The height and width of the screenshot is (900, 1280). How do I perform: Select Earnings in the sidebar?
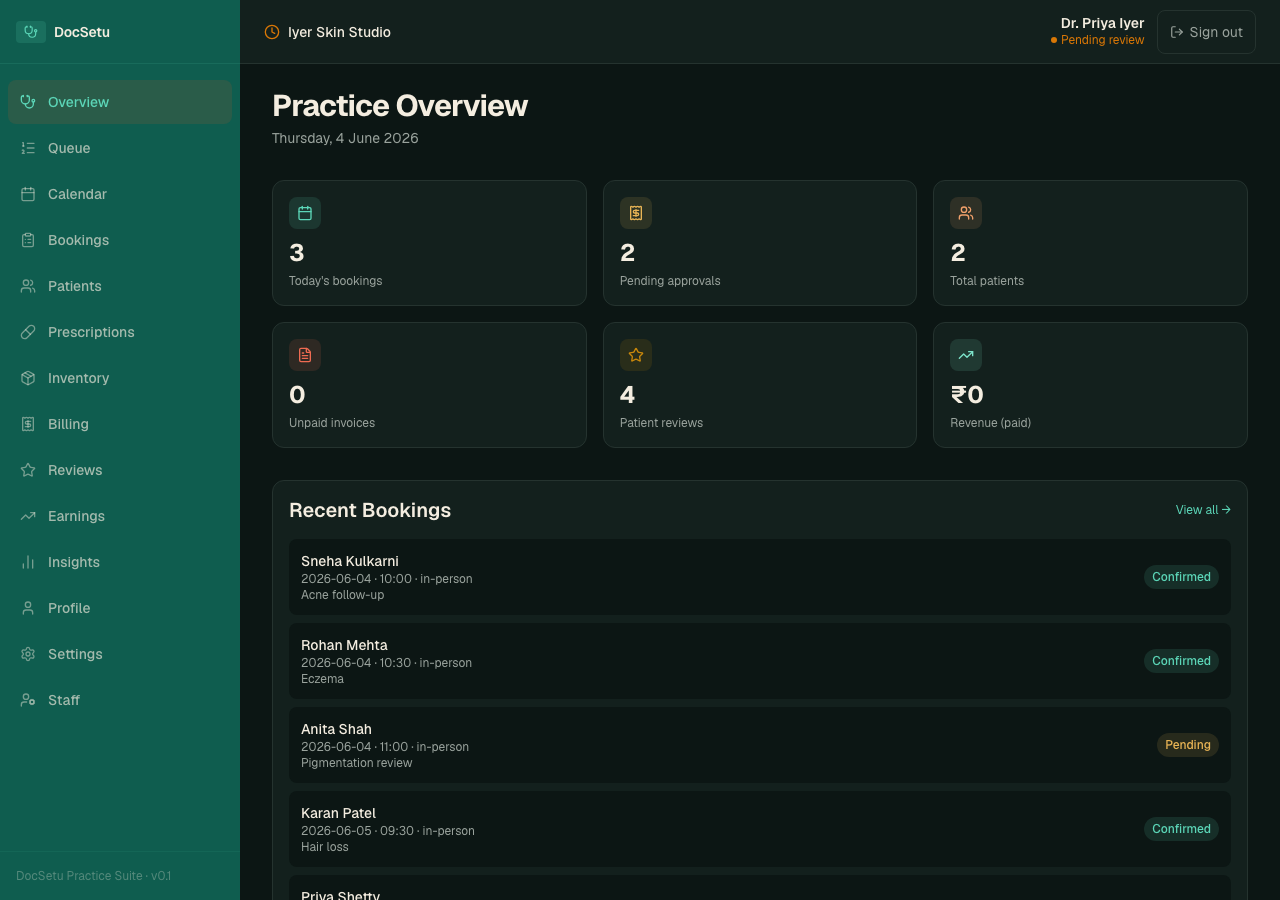(120, 516)
